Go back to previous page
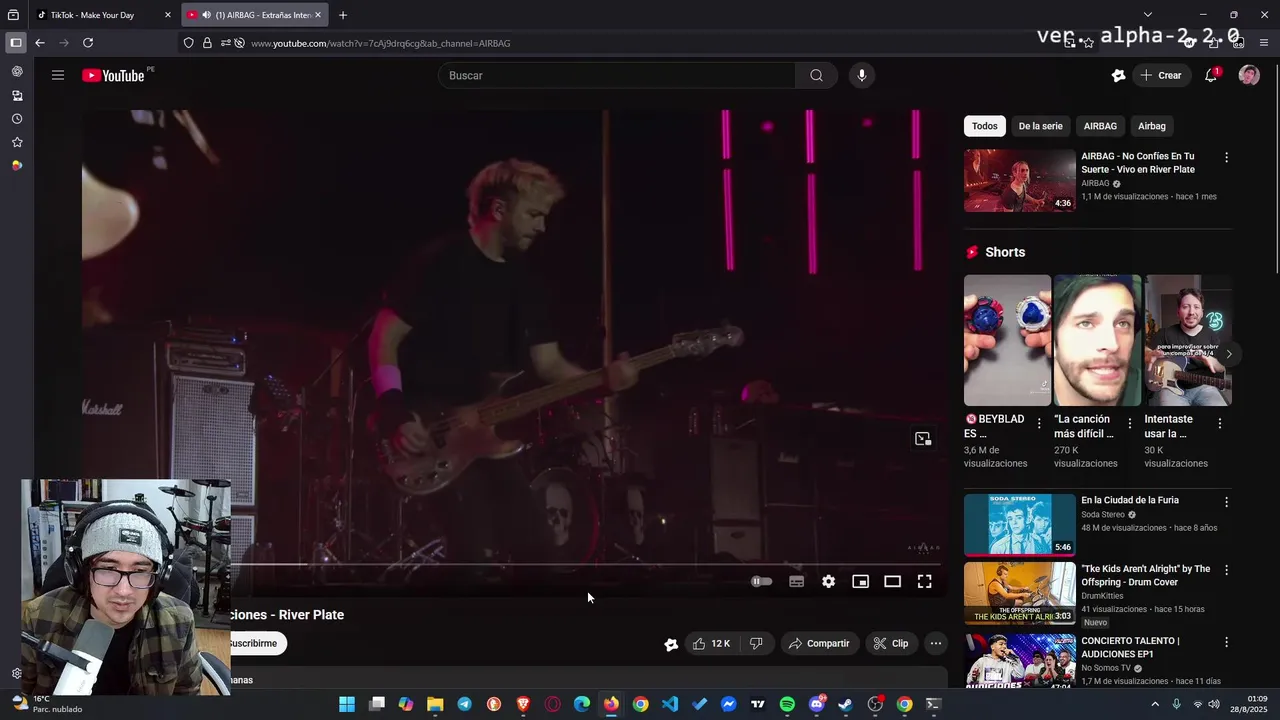Viewport: 1280px width, 720px height. (40, 43)
